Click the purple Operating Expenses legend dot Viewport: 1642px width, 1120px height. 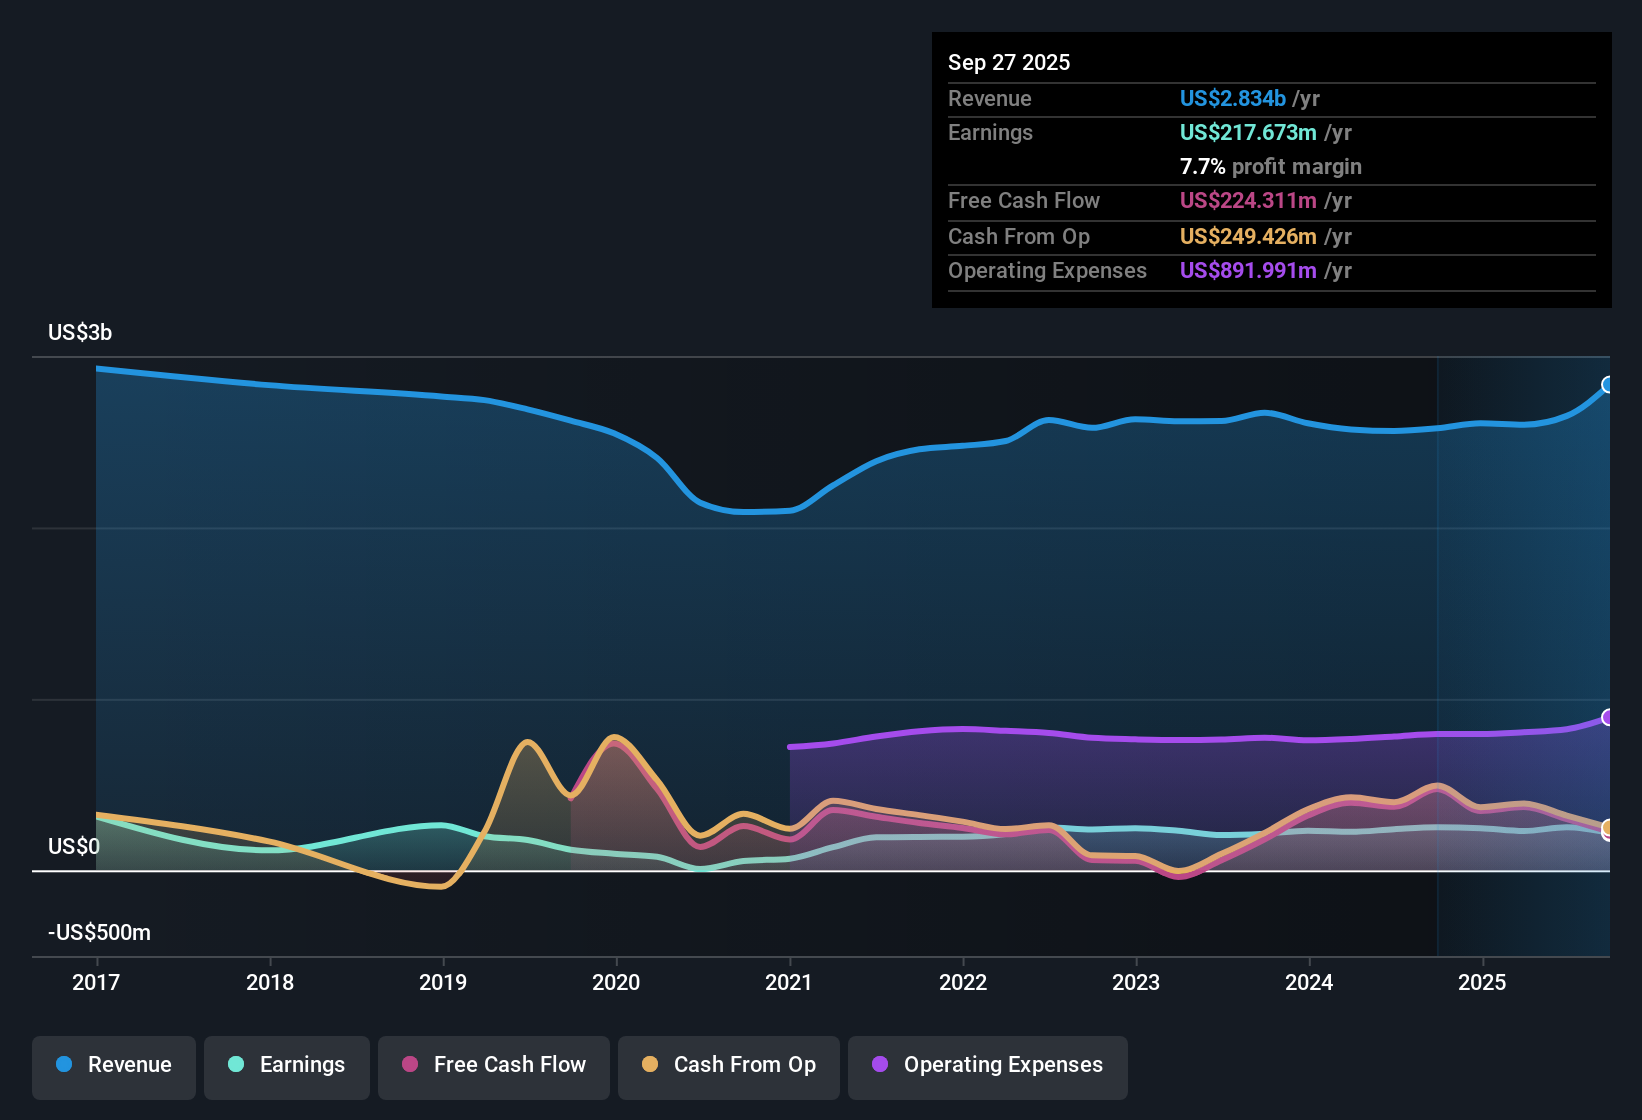pos(880,1066)
